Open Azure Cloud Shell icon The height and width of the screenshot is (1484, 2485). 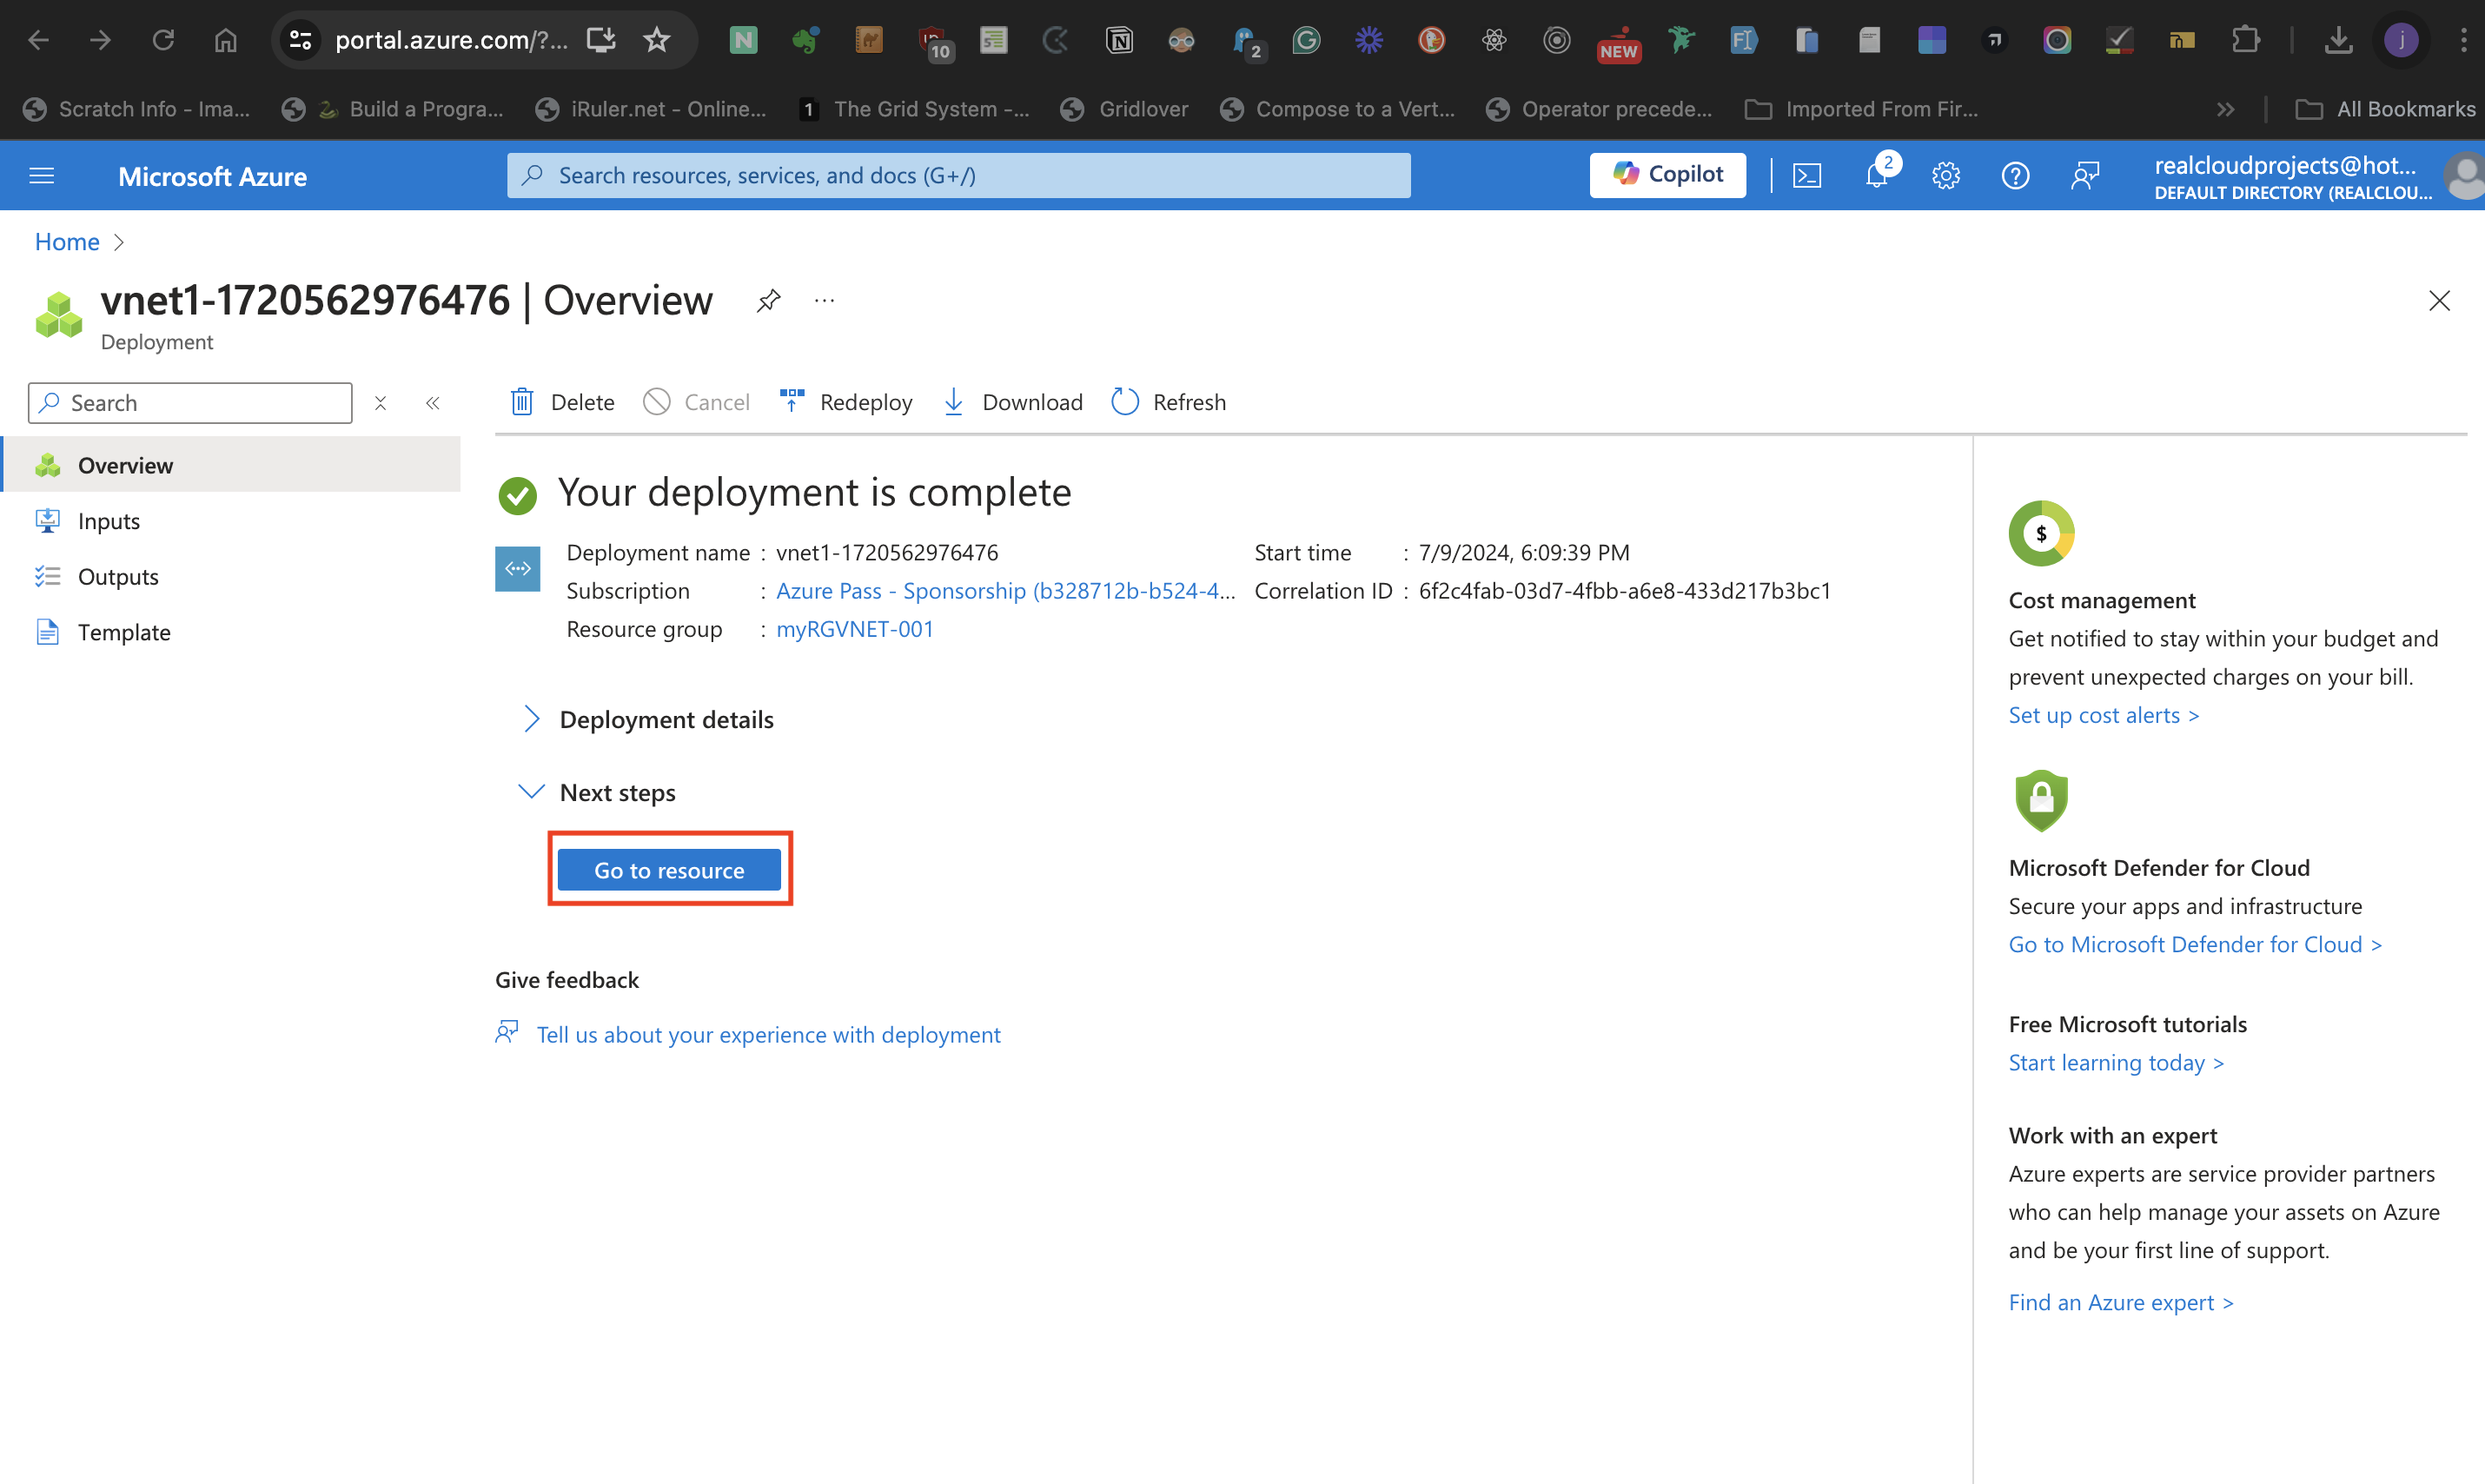1806,176
